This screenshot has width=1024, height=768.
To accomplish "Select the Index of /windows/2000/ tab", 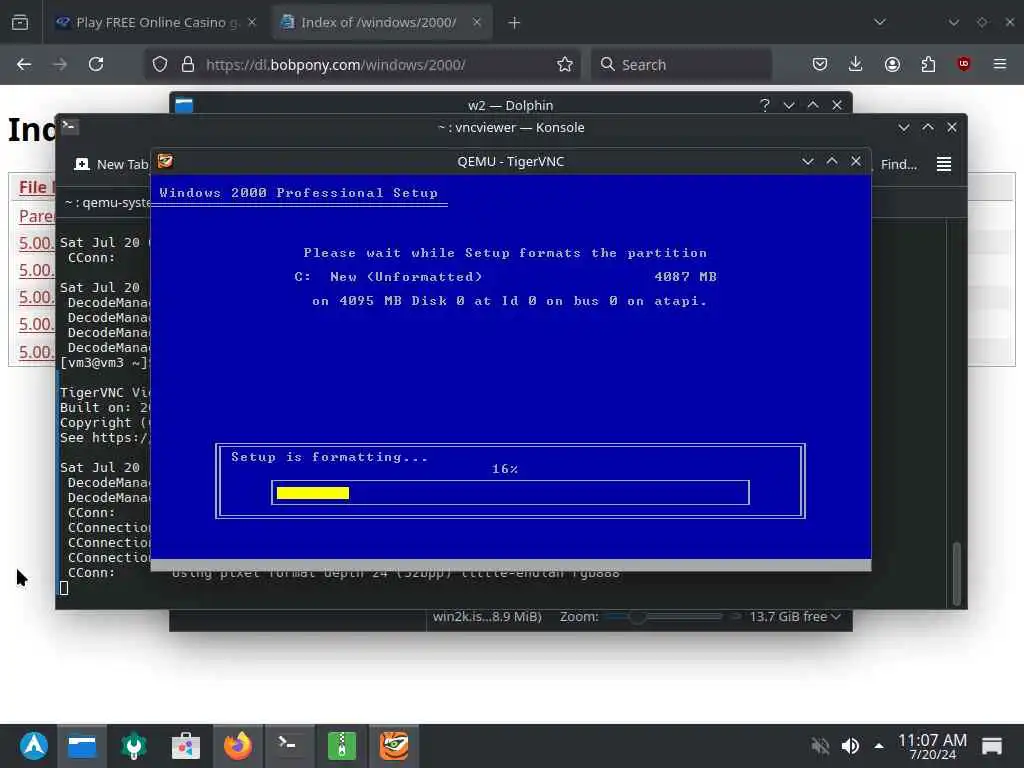I will point(381,22).
